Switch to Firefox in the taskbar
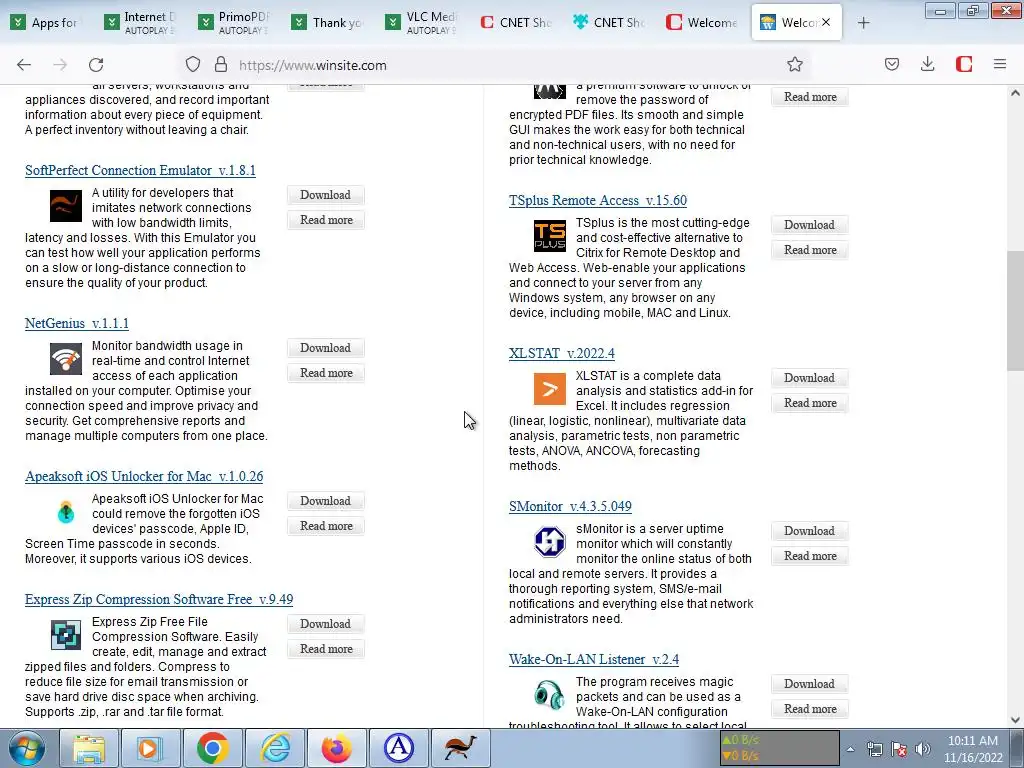Image resolution: width=1024 pixels, height=768 pixels. (x=337, y=748)
